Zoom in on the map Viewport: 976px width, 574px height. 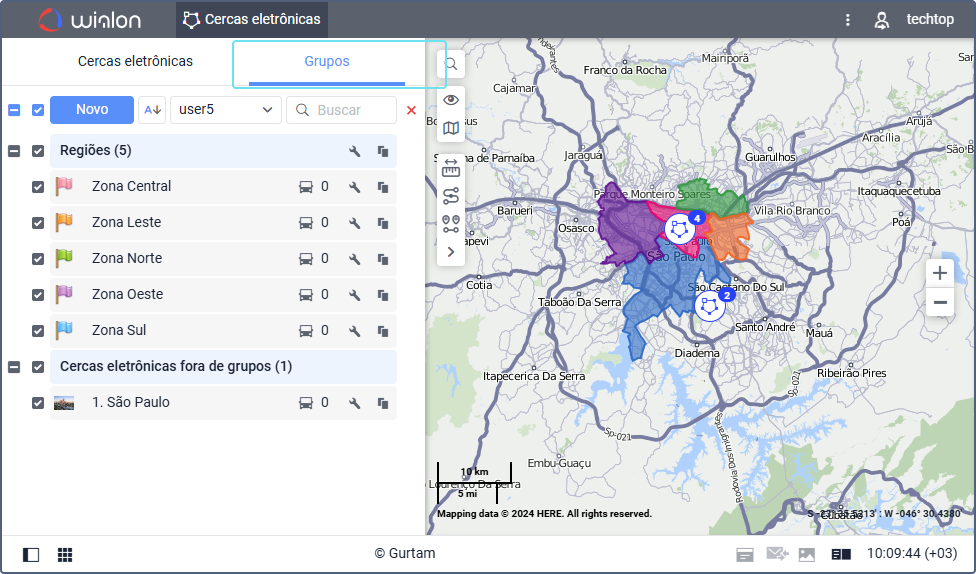pos(939,273)
